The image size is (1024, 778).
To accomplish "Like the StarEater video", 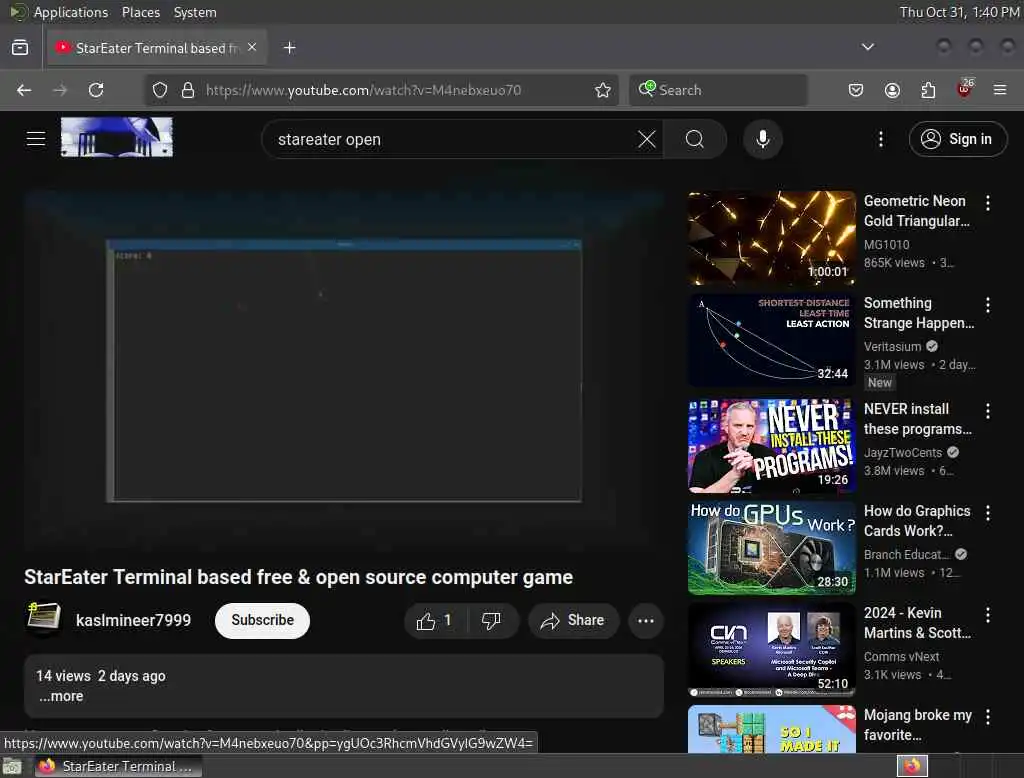I will pos(435,621).
